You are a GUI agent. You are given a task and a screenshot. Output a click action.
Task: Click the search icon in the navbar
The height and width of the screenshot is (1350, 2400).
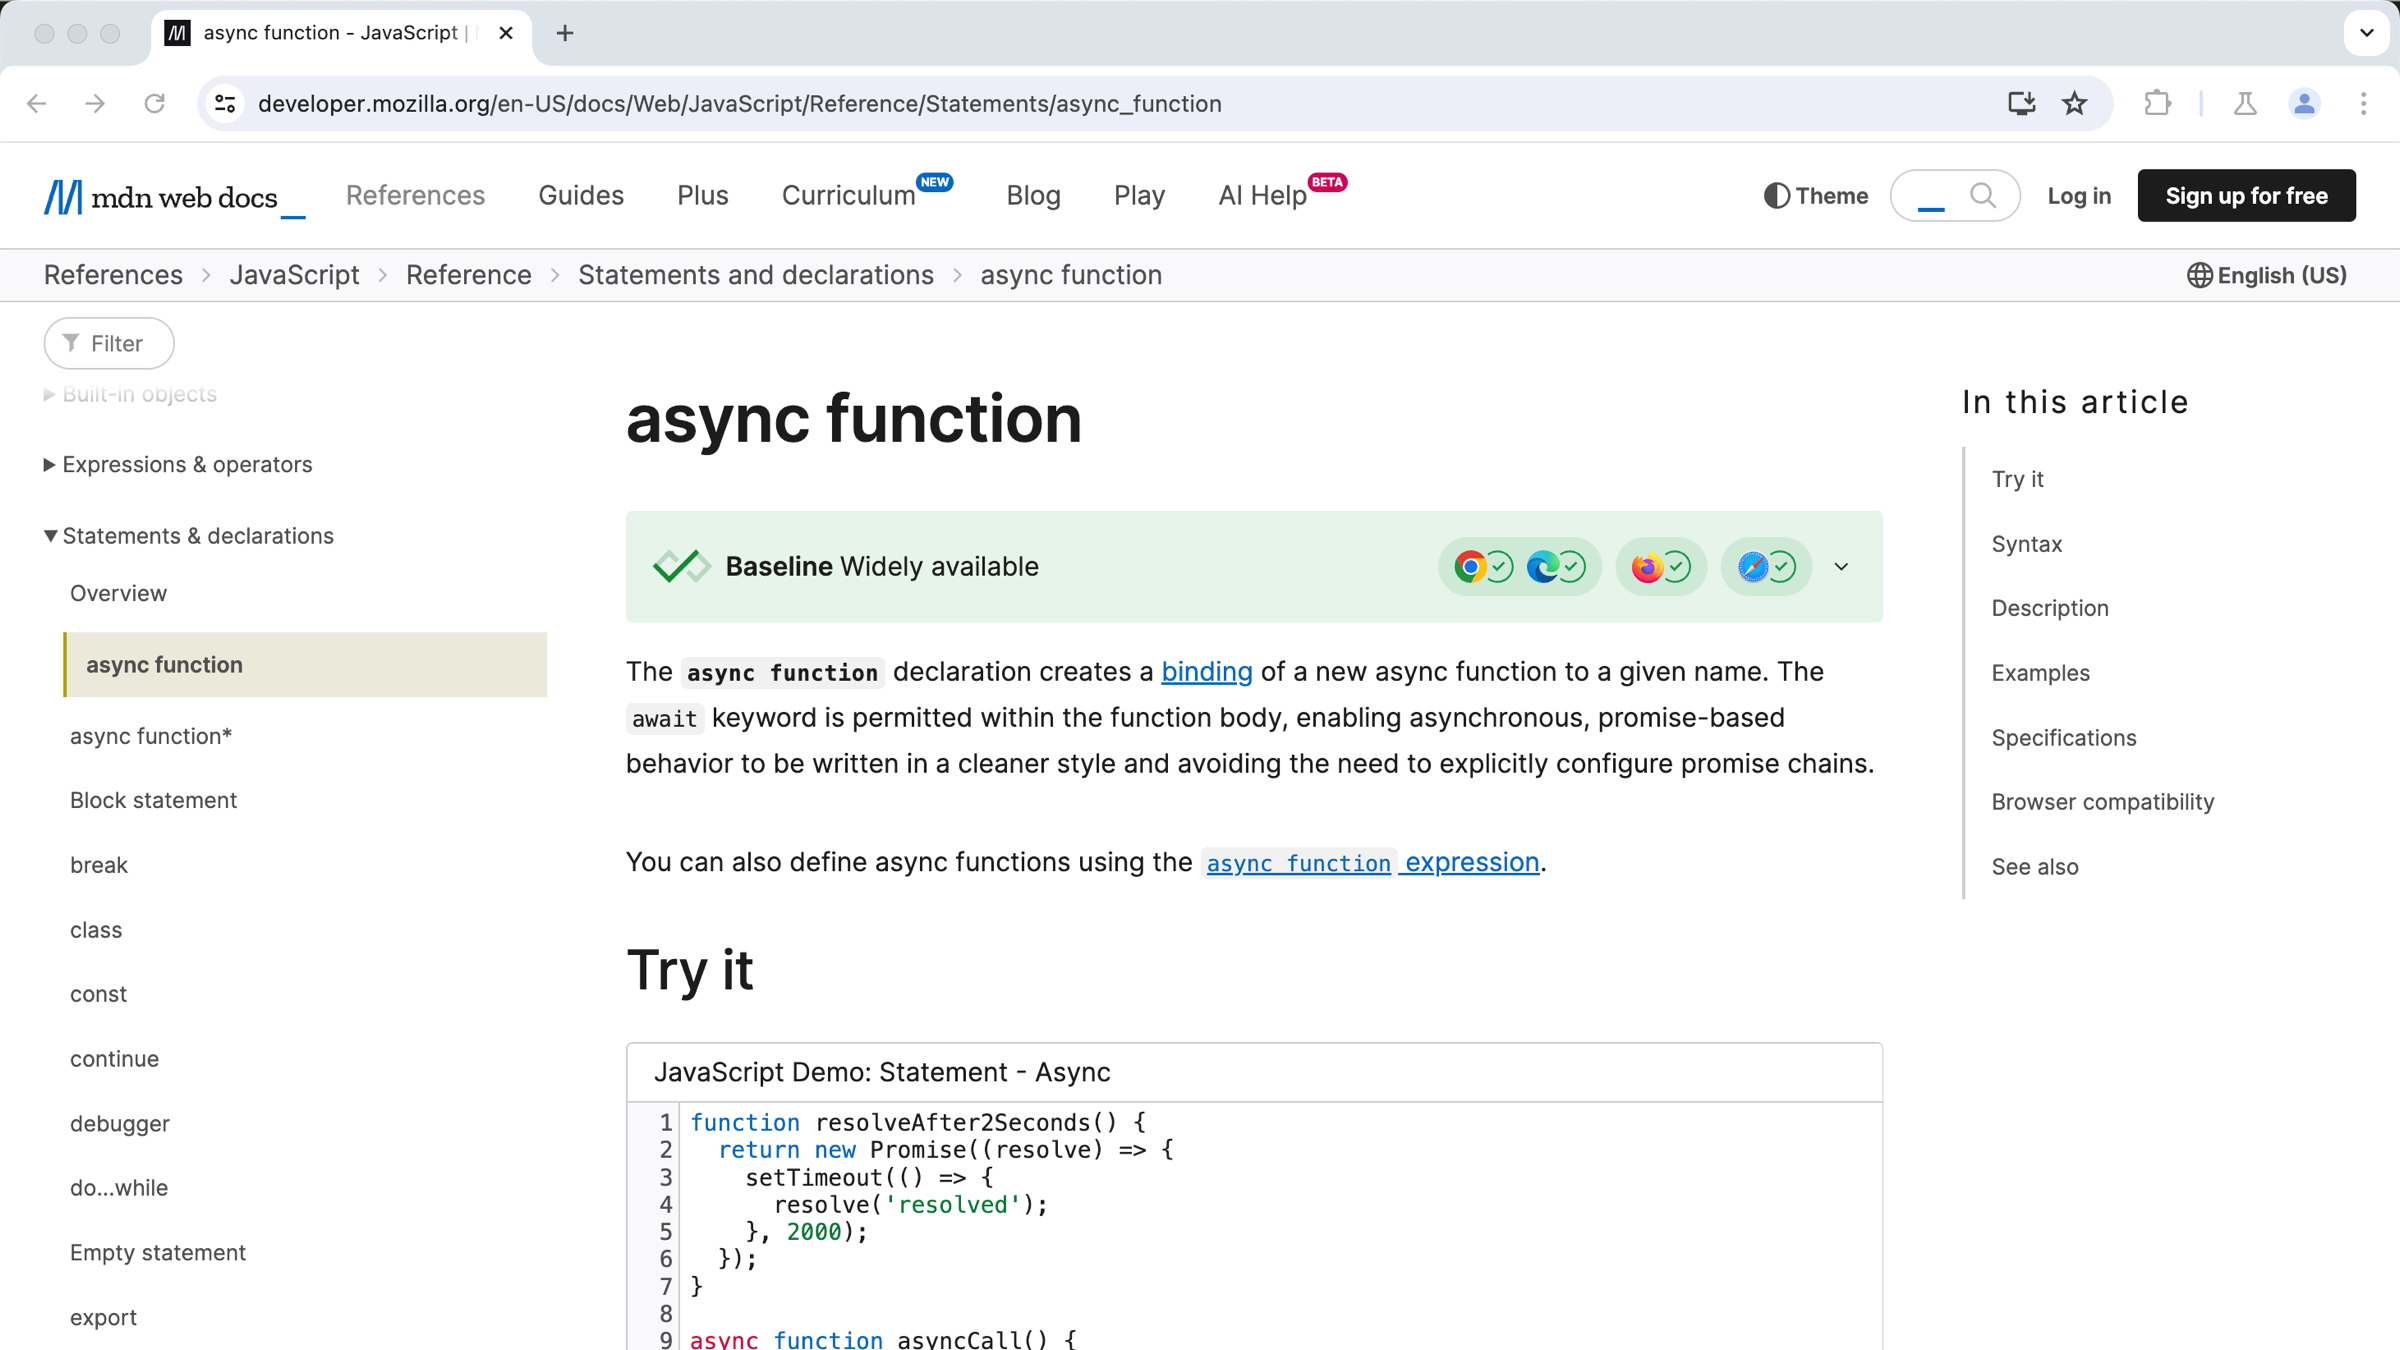point(1985,195)
